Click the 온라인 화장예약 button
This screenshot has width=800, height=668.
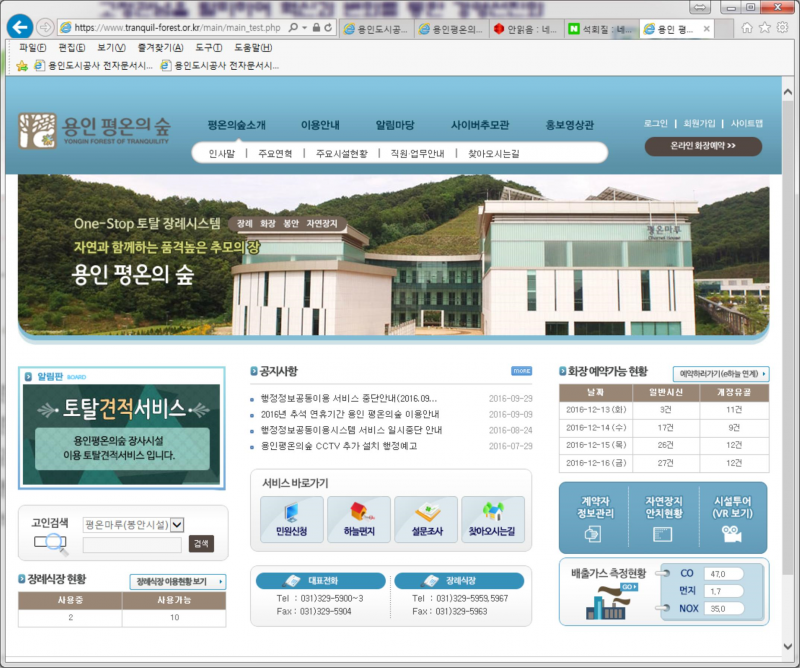coord(703,146)
